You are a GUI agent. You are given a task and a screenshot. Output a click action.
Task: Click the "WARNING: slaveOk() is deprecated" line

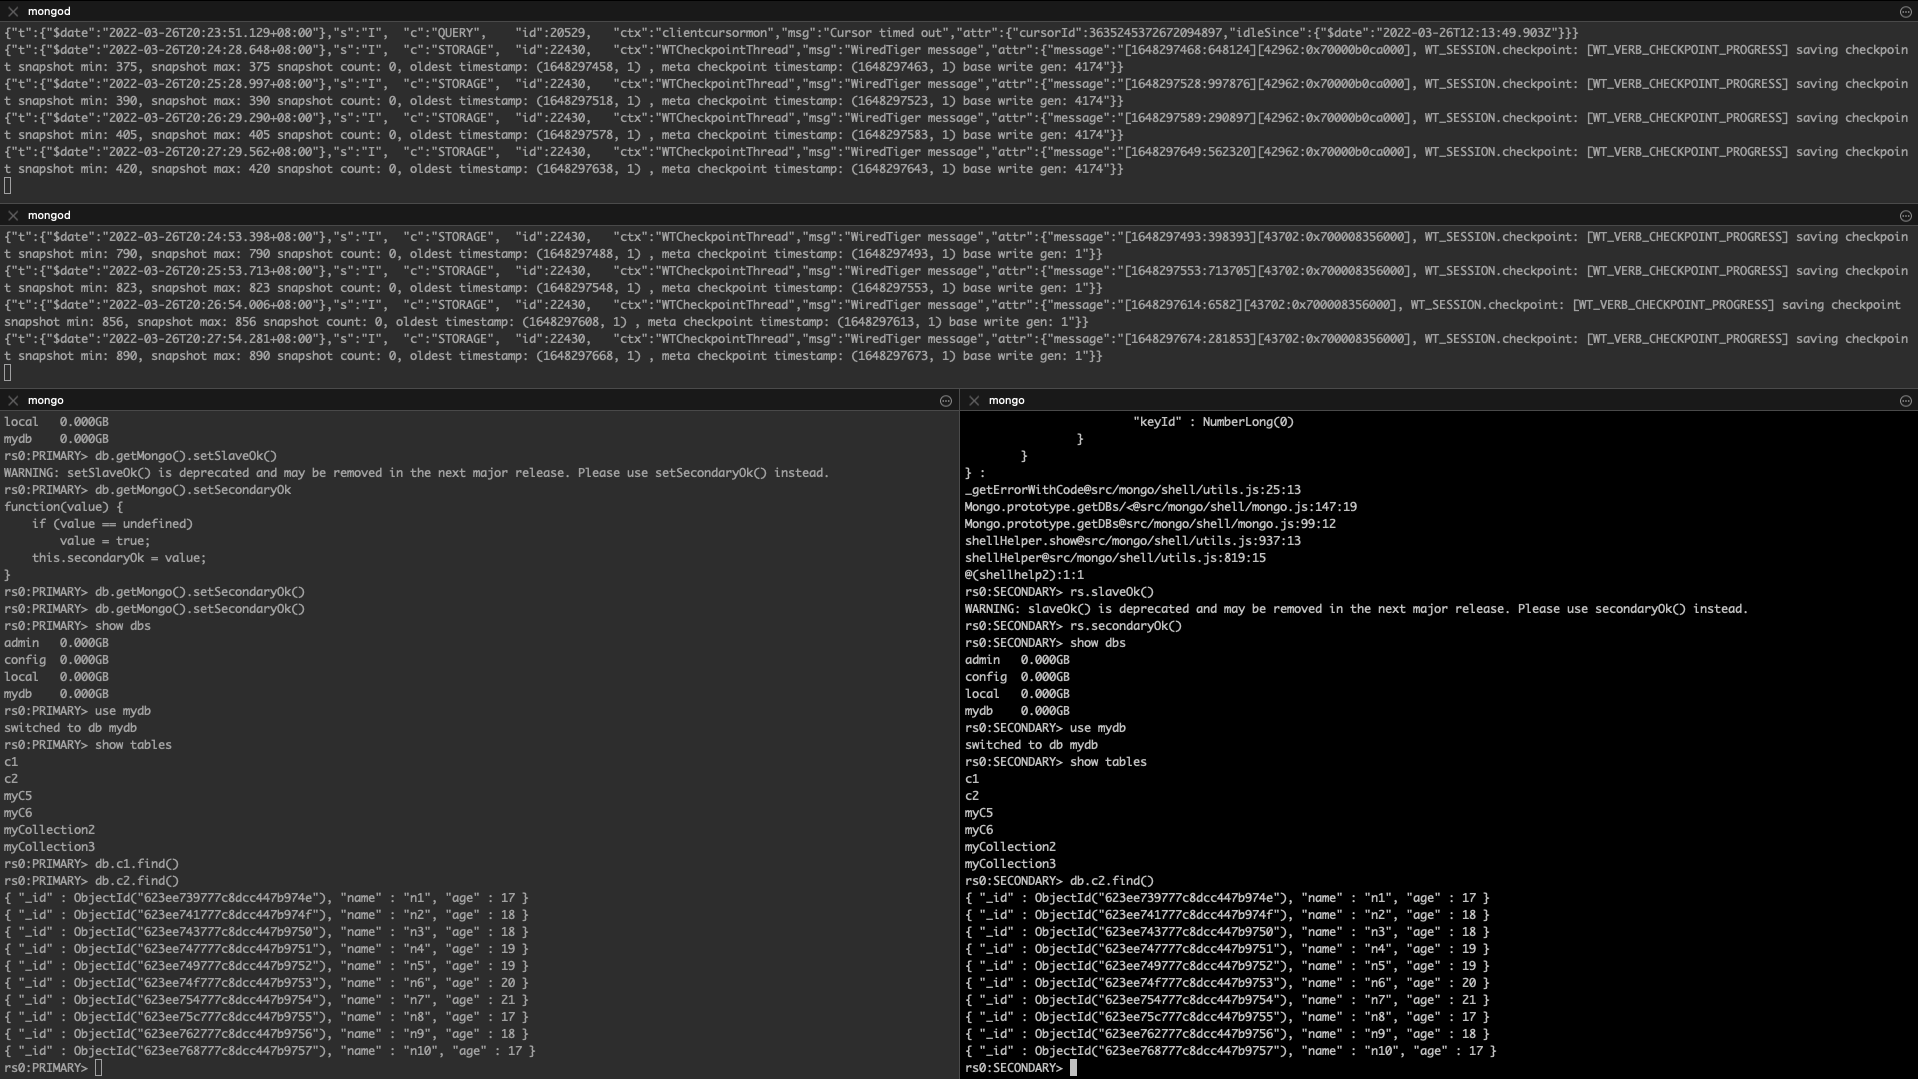1357,609
